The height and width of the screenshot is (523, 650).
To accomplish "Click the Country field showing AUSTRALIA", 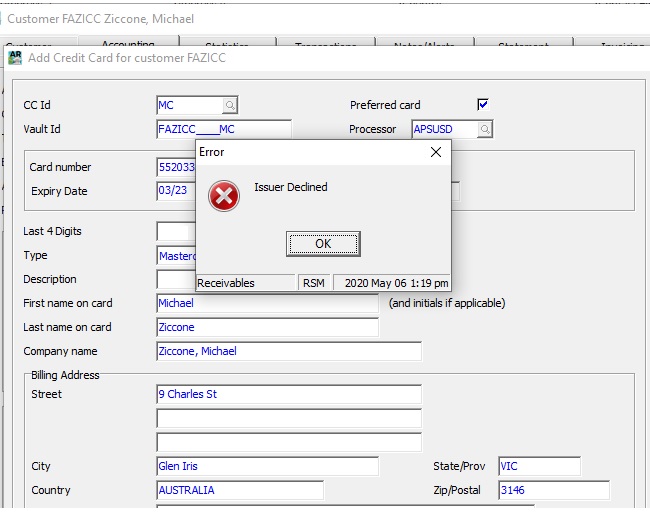I will tap(240, 490).
